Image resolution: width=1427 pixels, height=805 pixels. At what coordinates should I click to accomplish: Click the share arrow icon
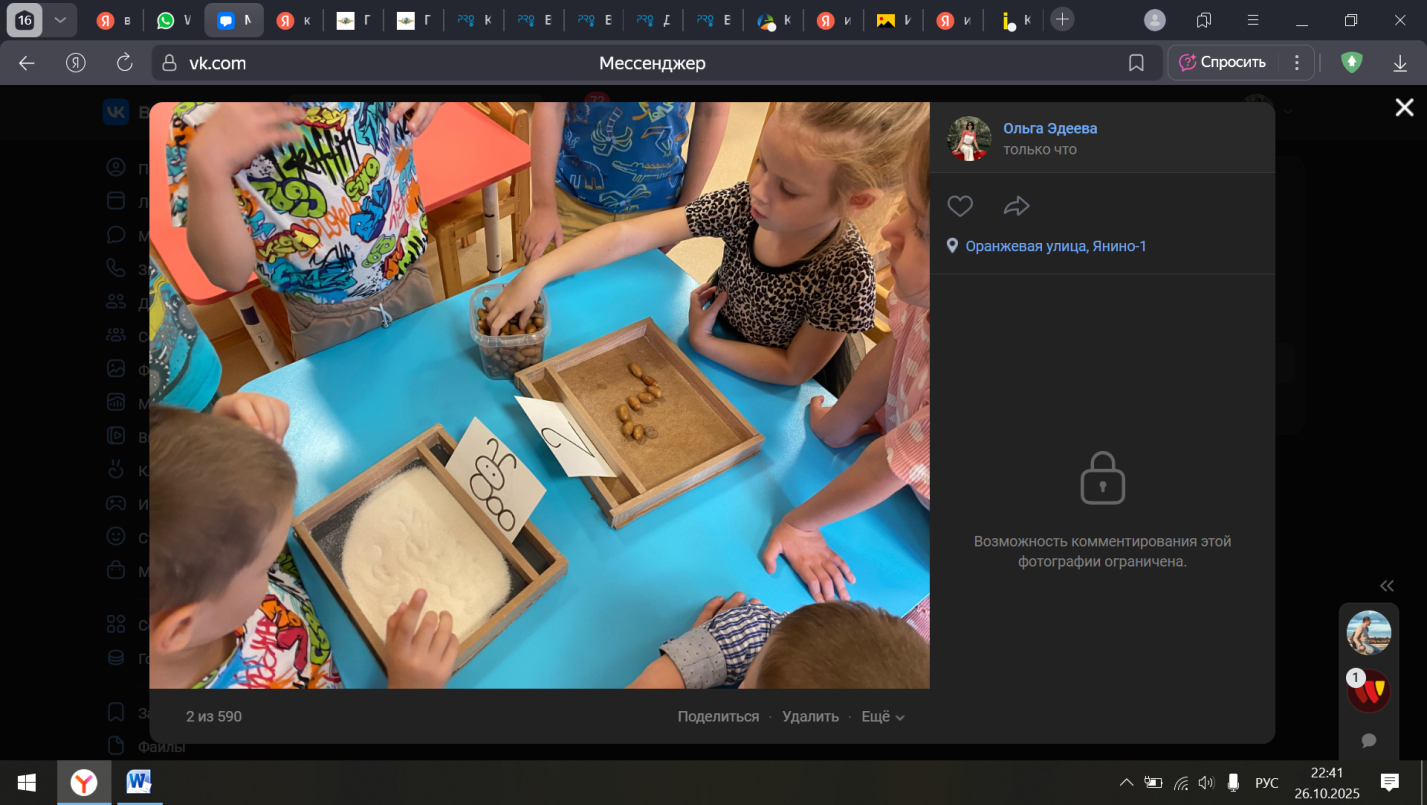click(1016, 206)
